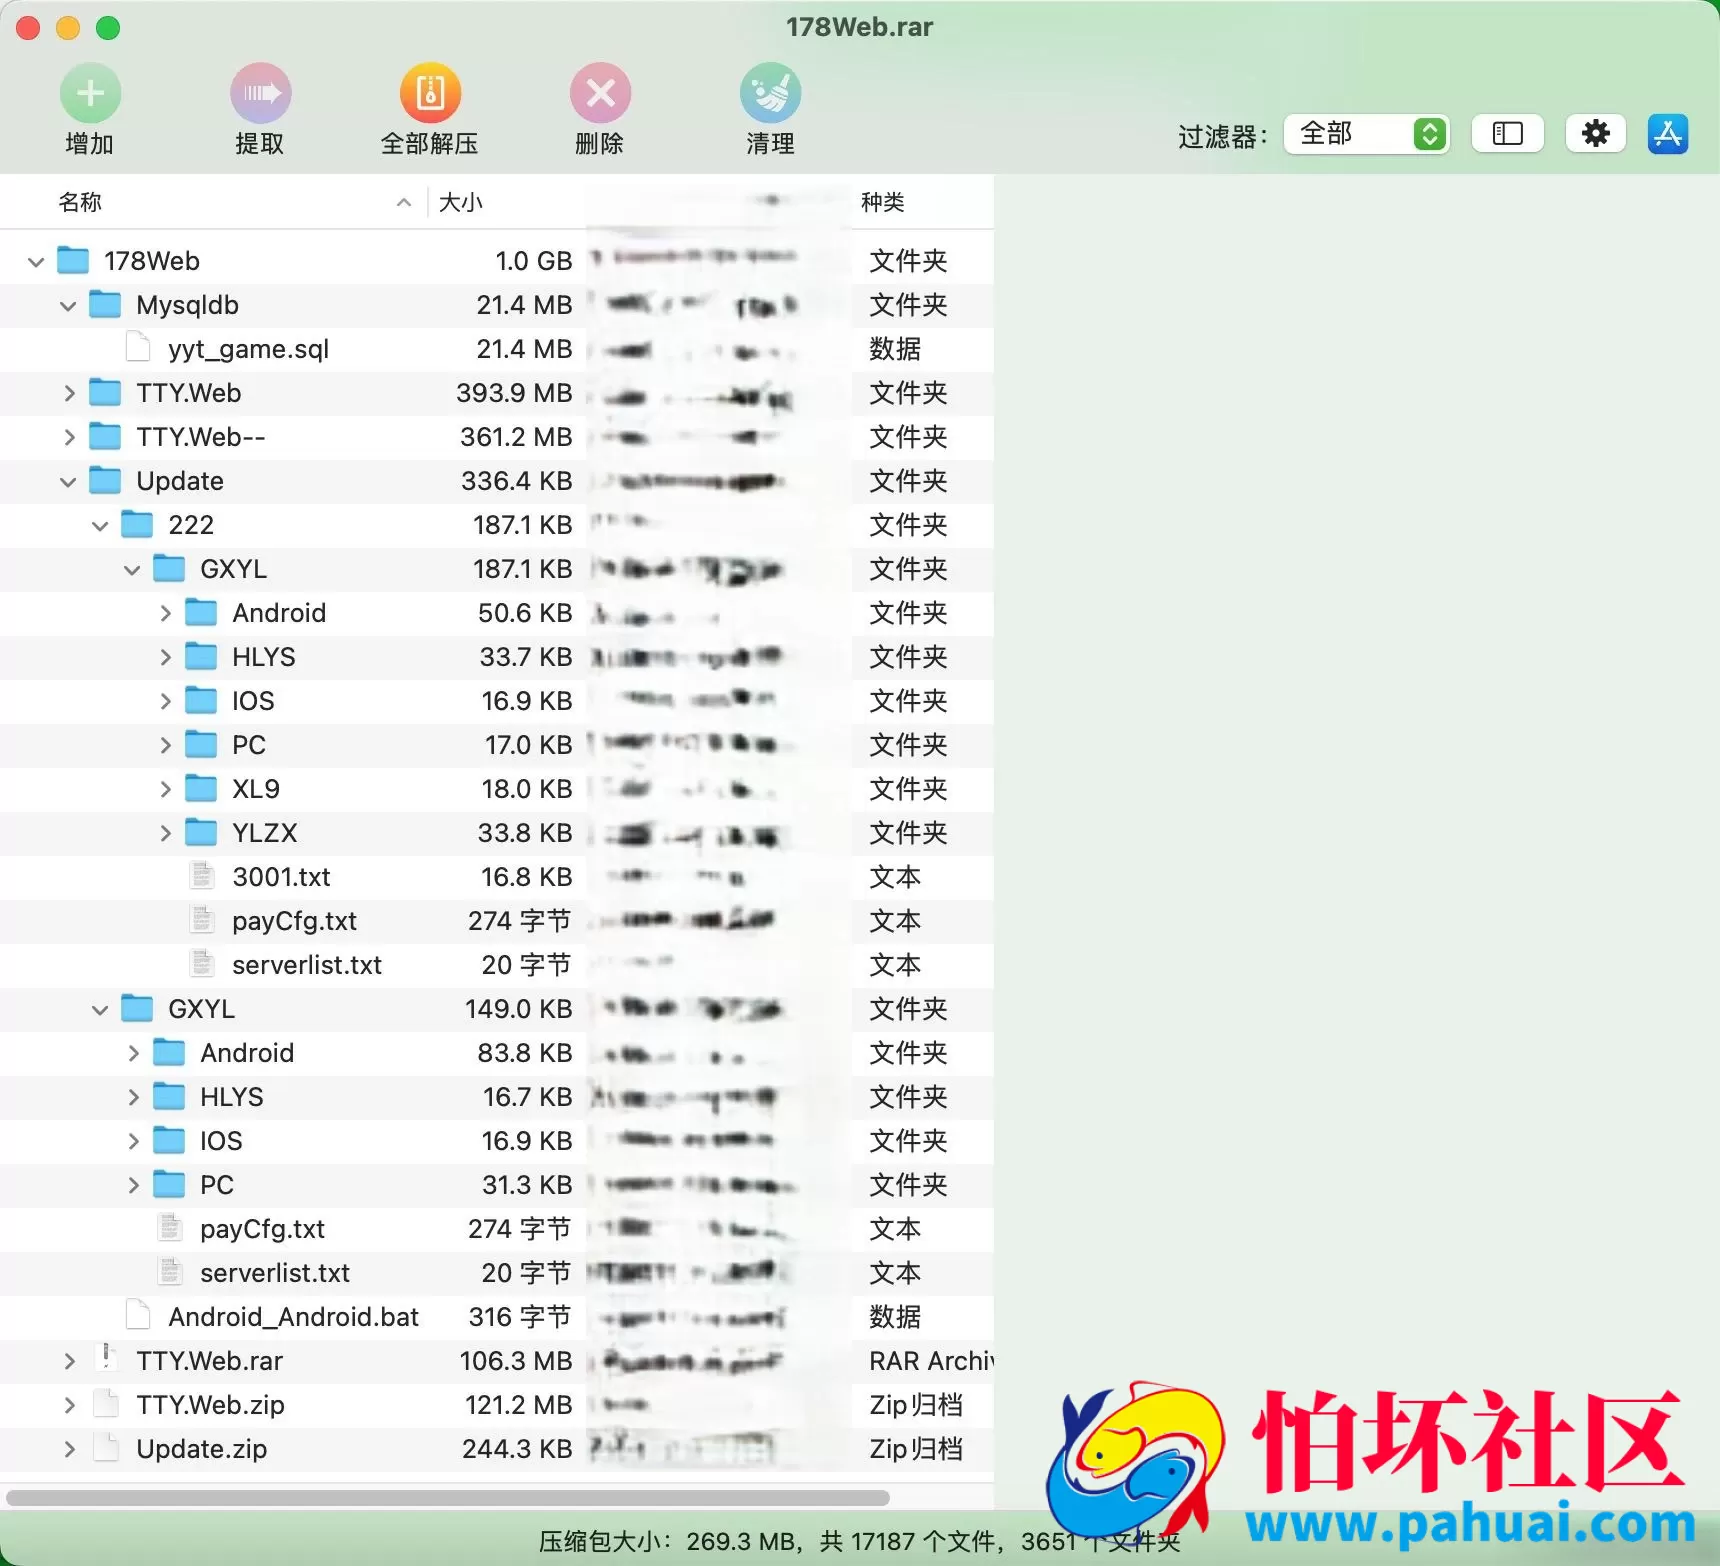Open the settings gear button
1720x1566 pixels.
[1595, 134]
